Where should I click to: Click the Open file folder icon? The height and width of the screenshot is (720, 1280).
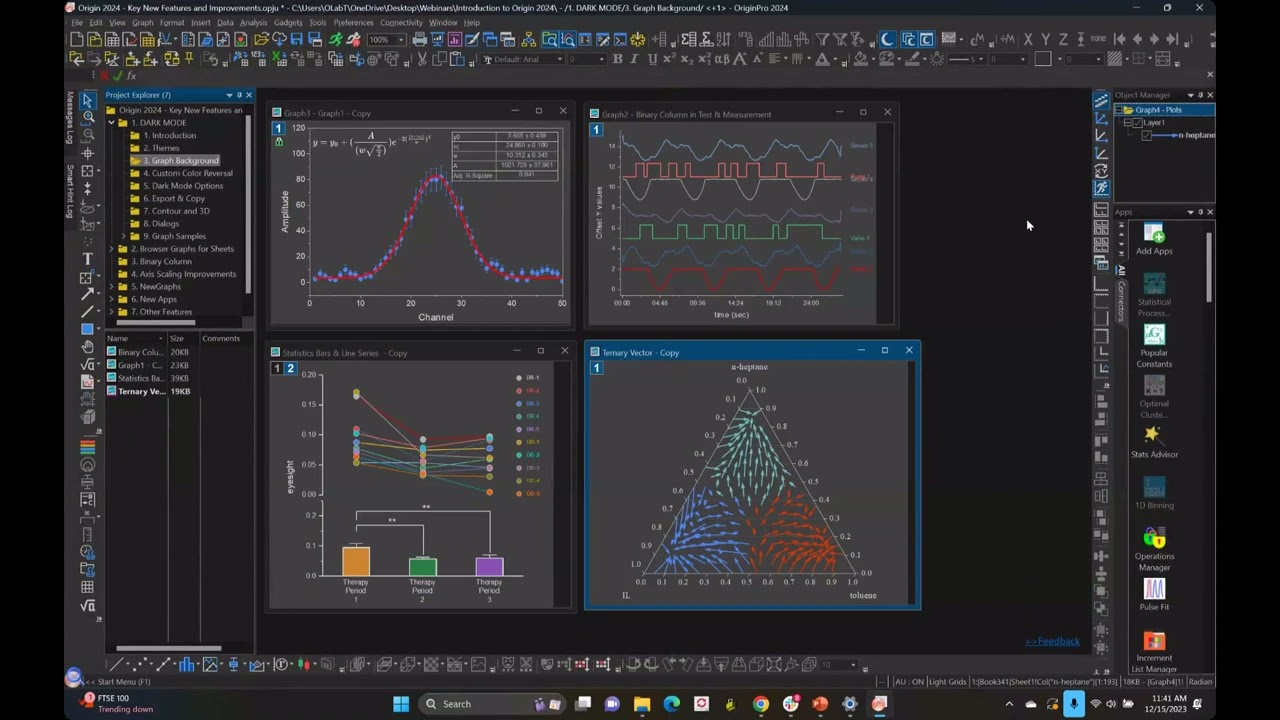[x=261, y=40]
